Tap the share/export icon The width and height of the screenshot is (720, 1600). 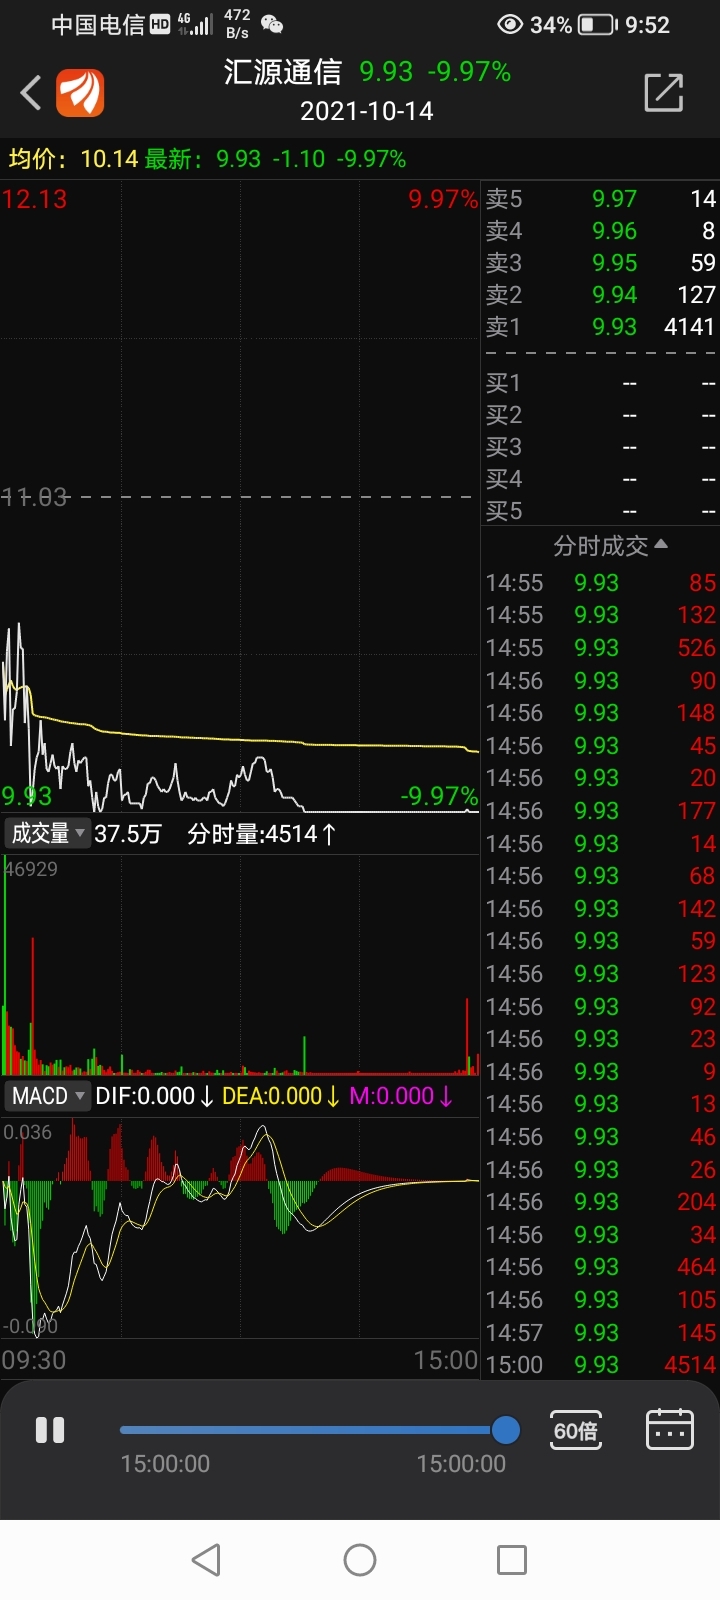point(664,92)
